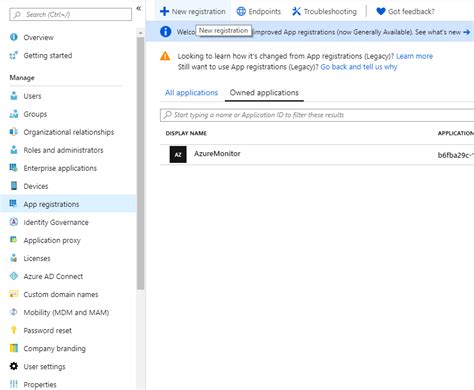Click the Azure AD Connect diamond icon
The width and height of the screenshot is (474, 390).
[14, 276]
